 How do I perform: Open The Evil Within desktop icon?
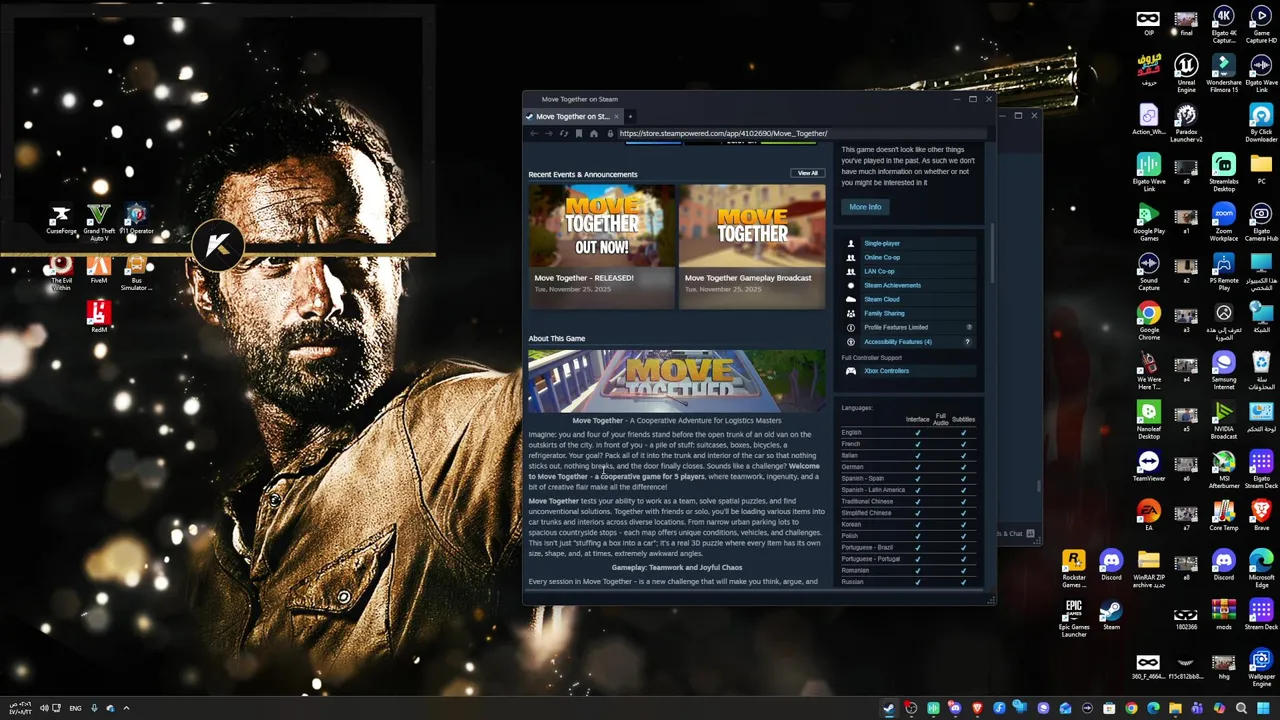click(x=61, y=272)
